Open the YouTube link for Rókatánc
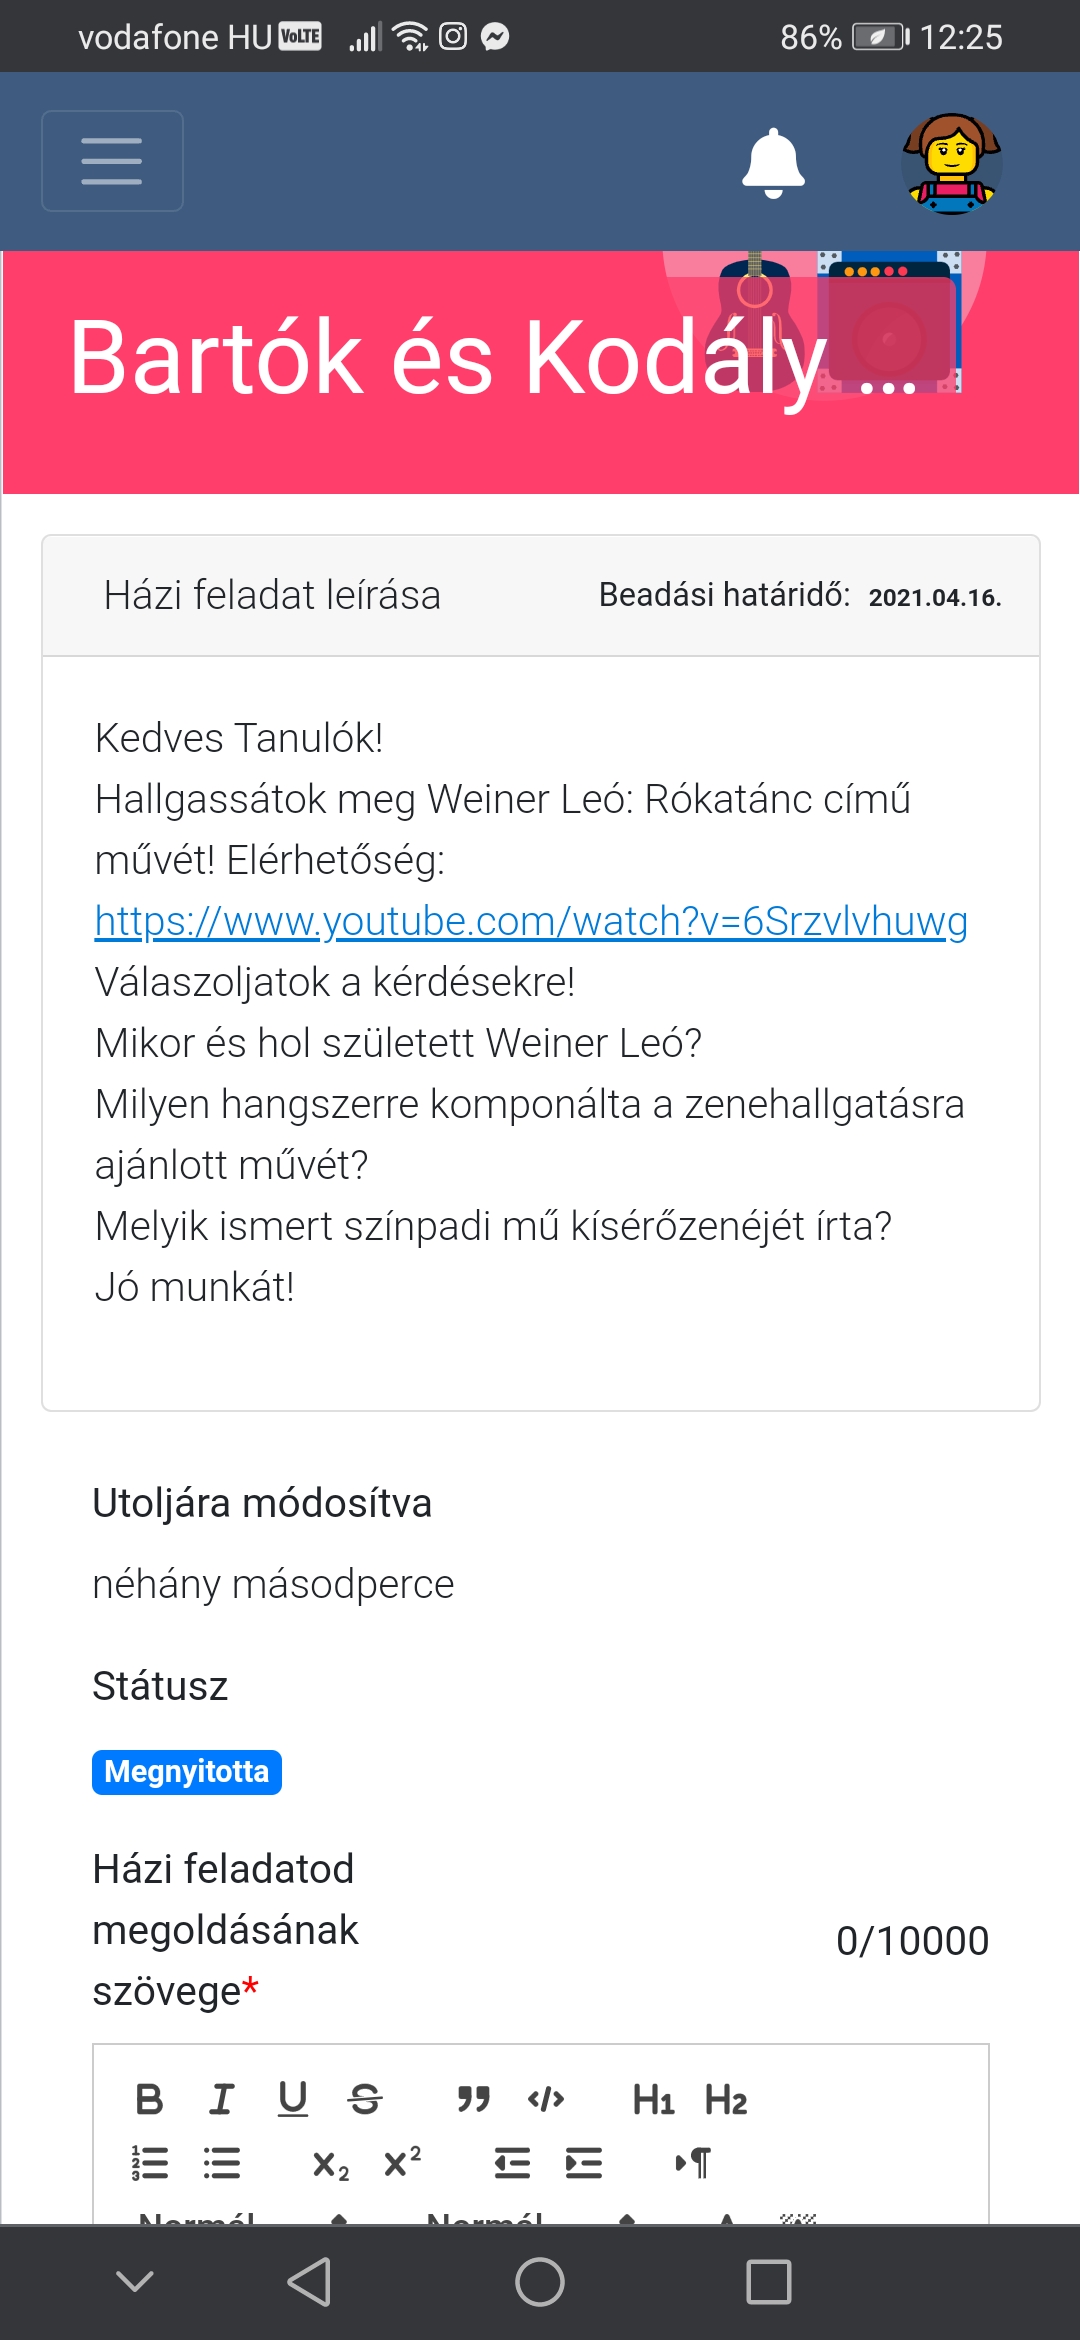The image size is (1080, 2340). tap(531, 921)
